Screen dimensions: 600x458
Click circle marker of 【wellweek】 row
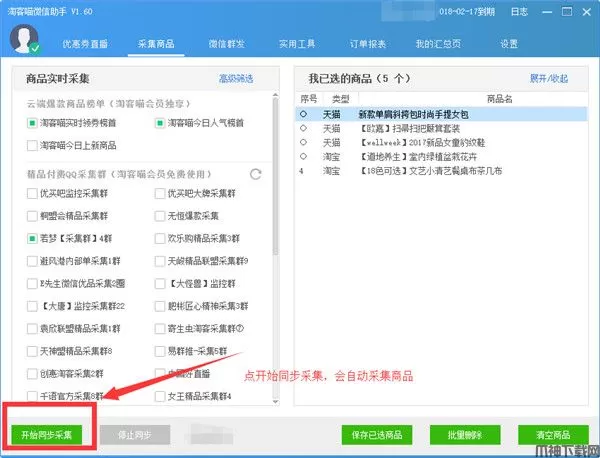click(x=303, y=142)
